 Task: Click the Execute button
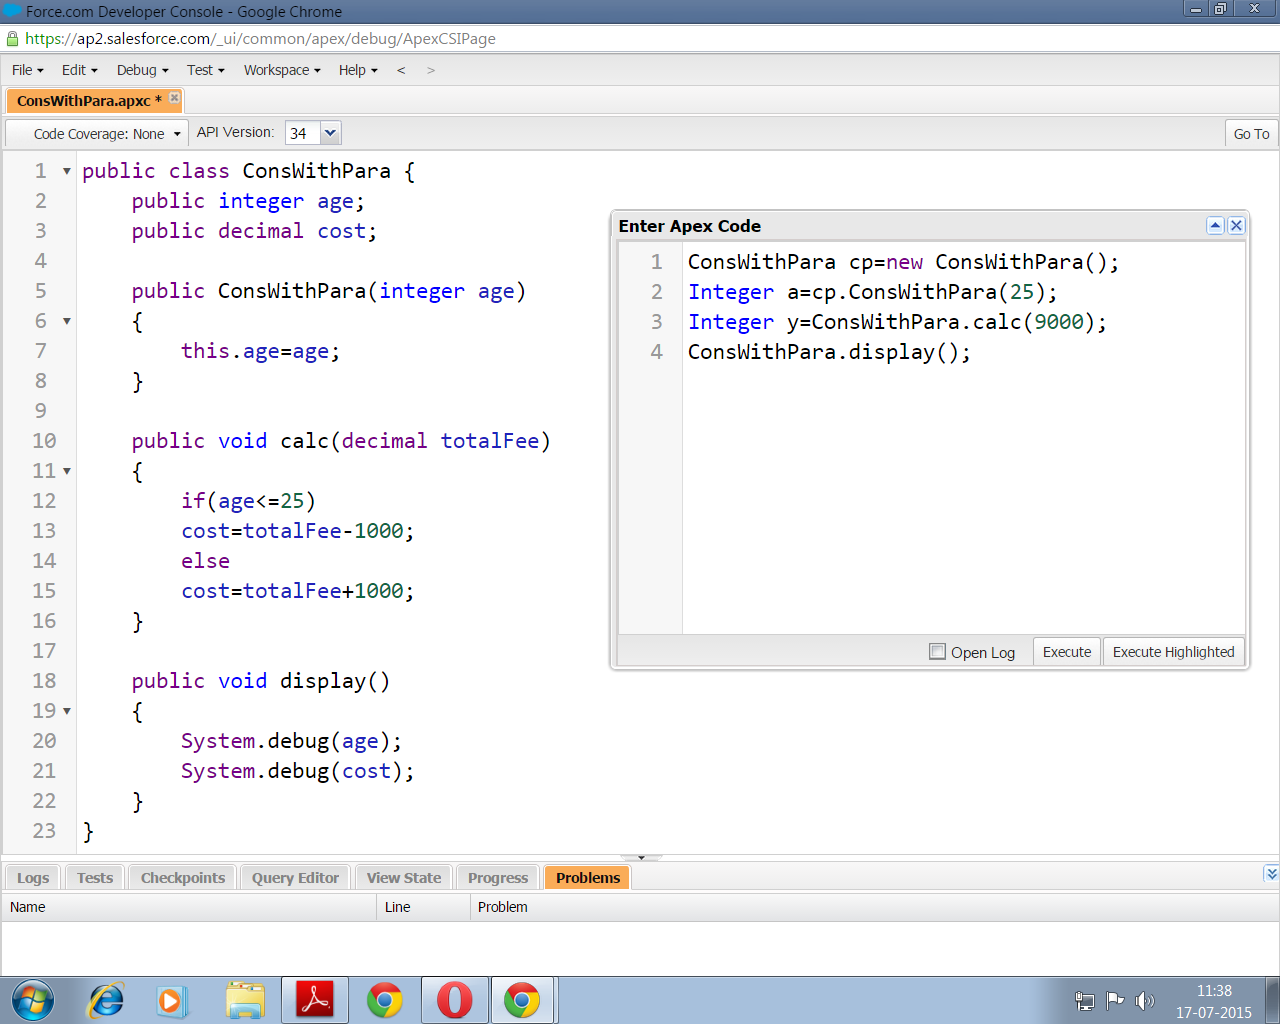point(1066,652)
